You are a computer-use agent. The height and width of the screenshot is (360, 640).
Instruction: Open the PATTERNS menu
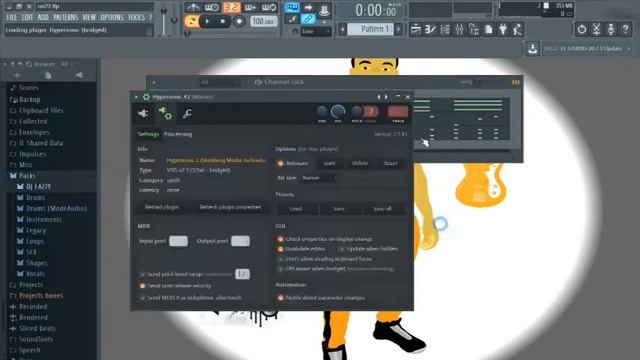(65, 18)
